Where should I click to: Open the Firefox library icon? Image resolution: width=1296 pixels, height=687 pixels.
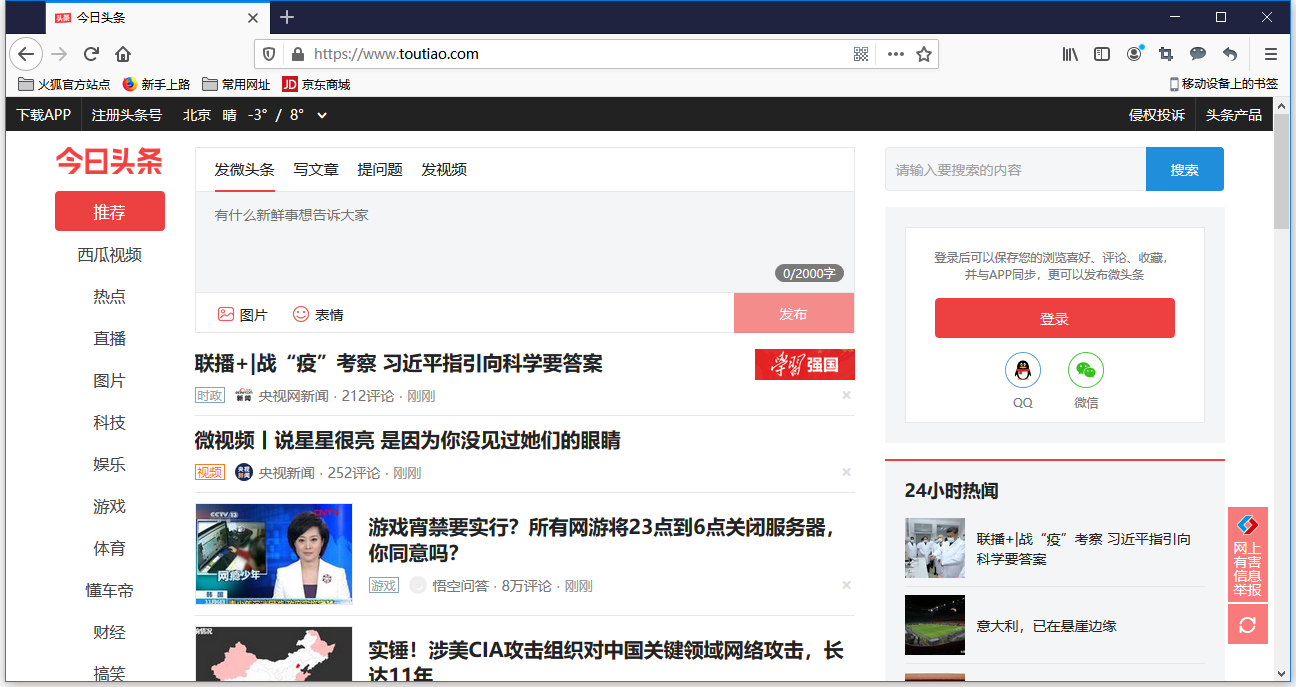click(1070, 54)
